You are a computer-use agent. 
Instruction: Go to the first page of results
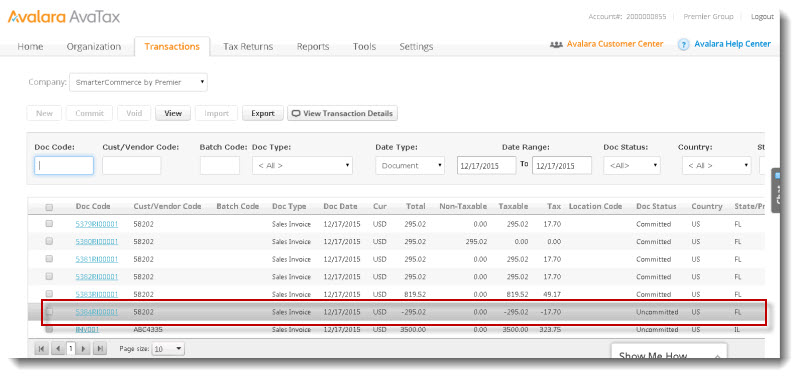point(41,349)
